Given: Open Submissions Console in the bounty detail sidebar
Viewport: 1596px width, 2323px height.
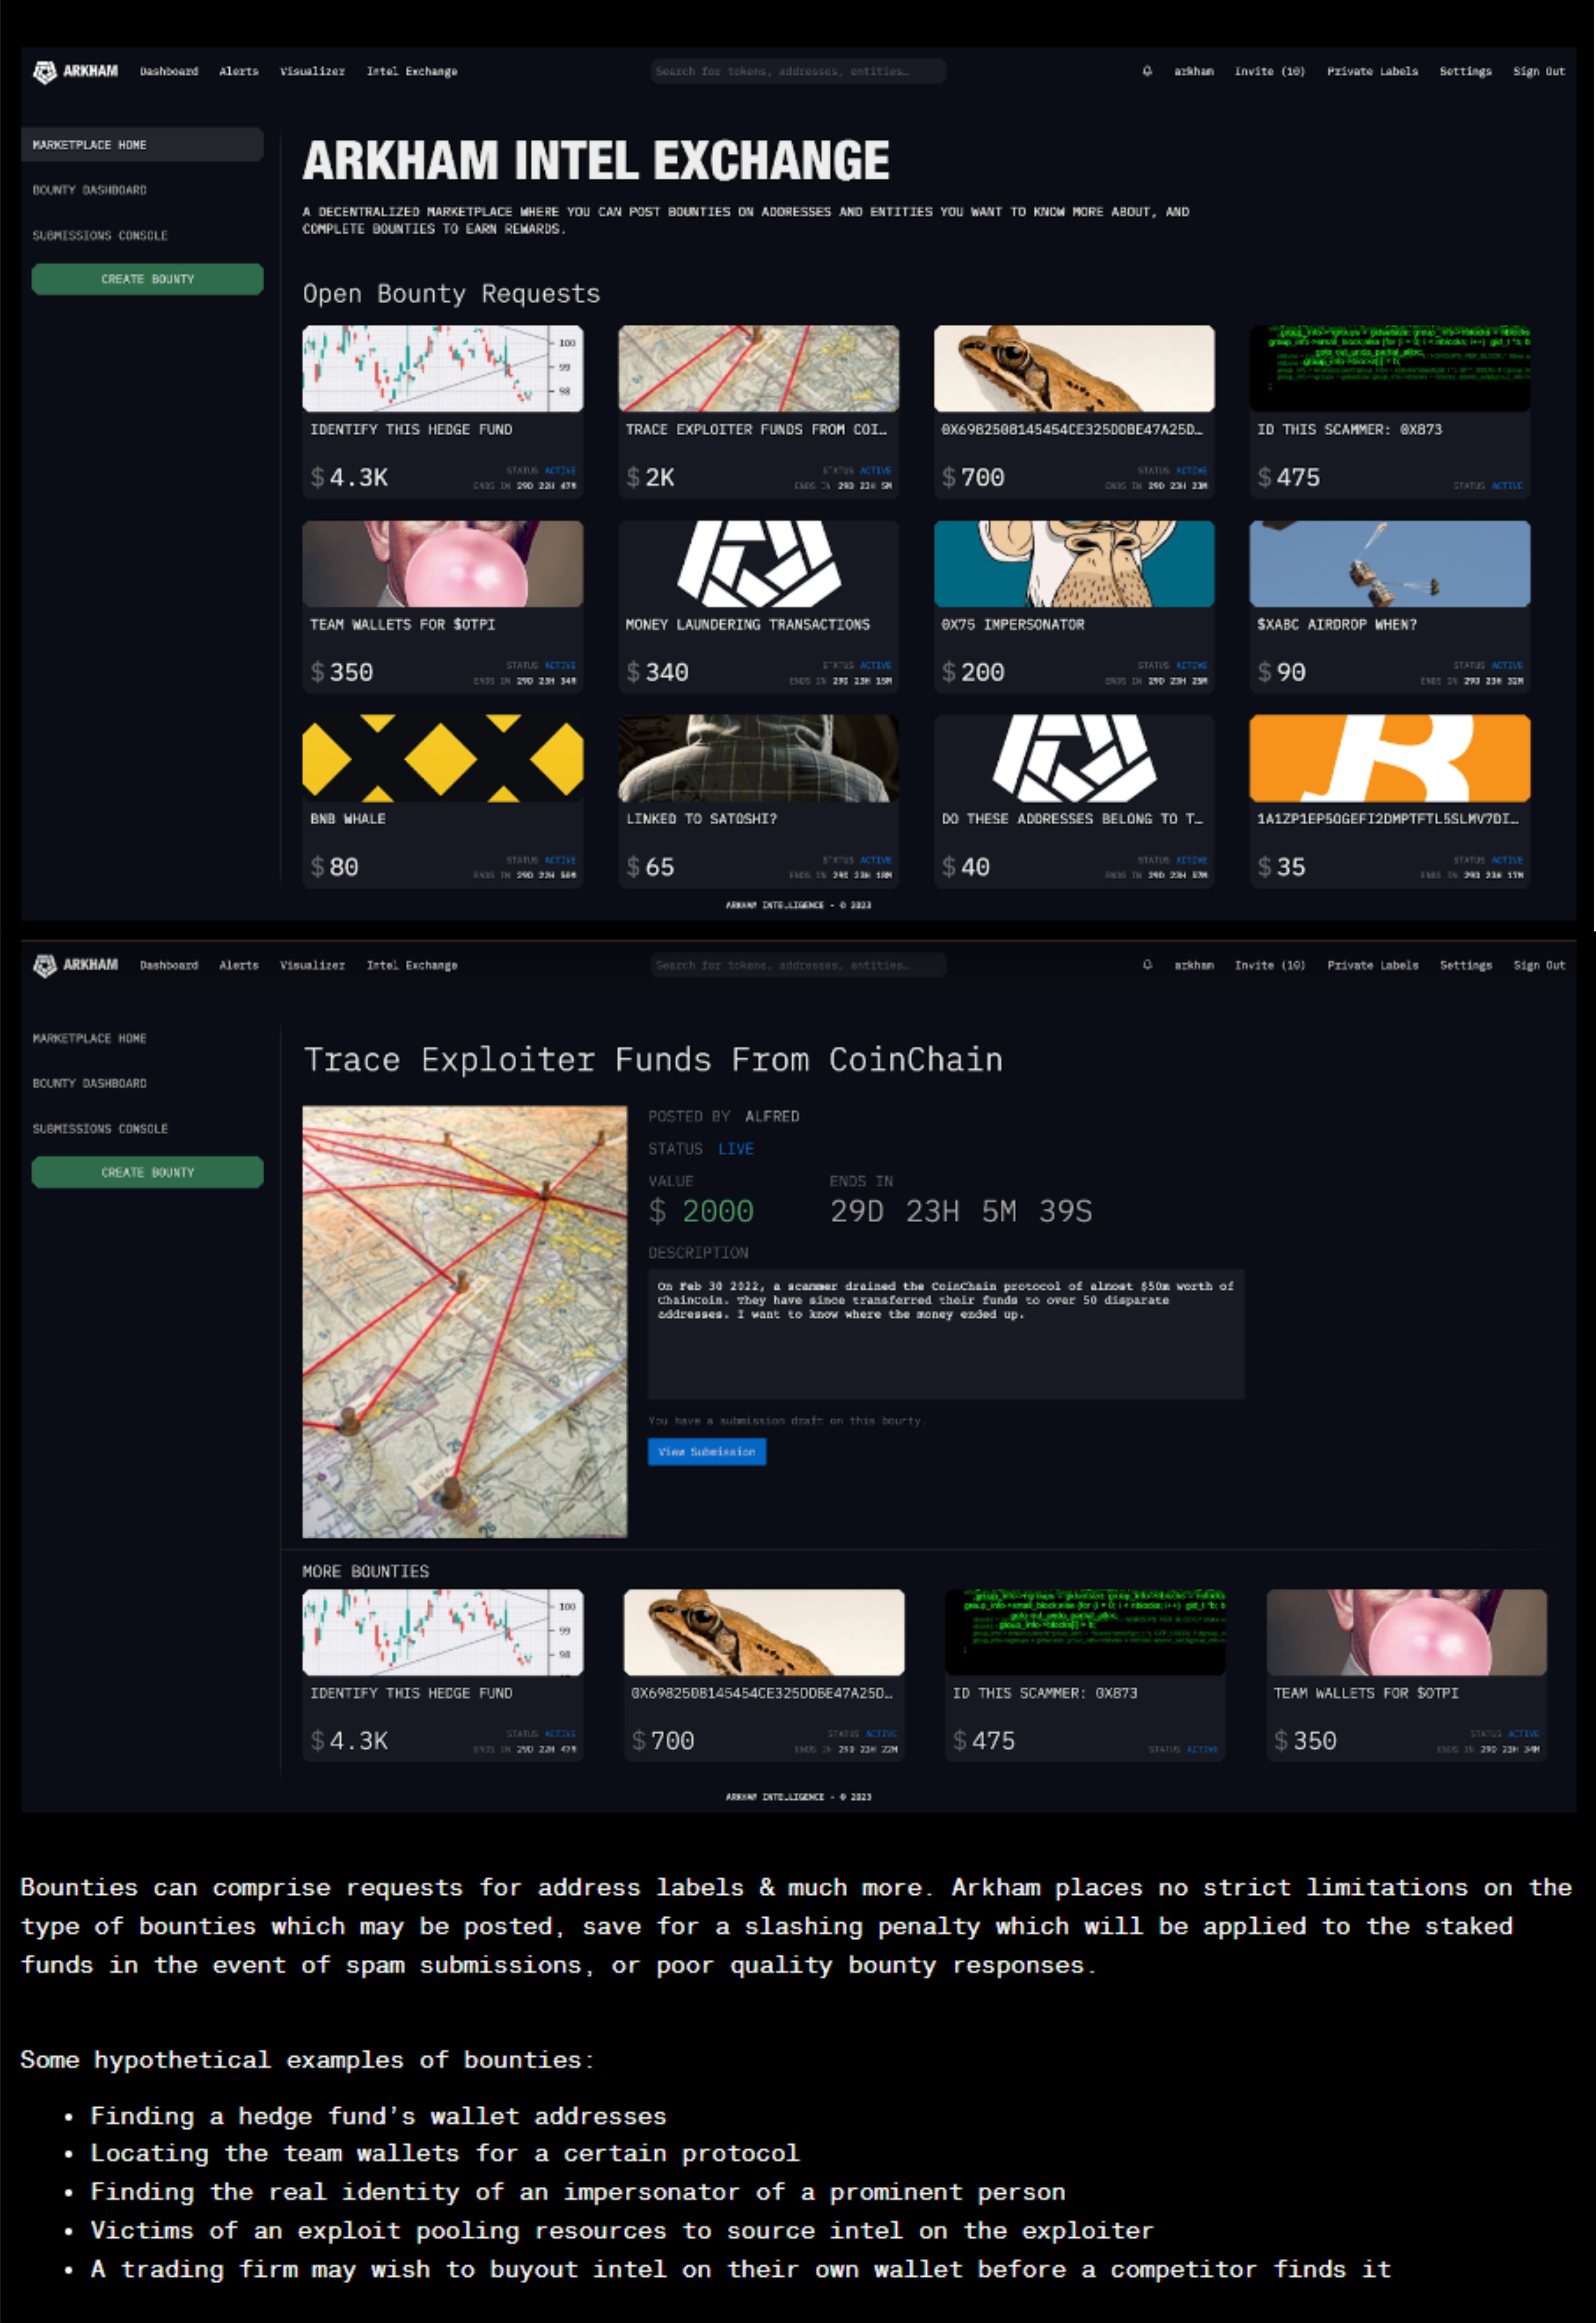Looking at the screenshot, I should point(100,1129).
